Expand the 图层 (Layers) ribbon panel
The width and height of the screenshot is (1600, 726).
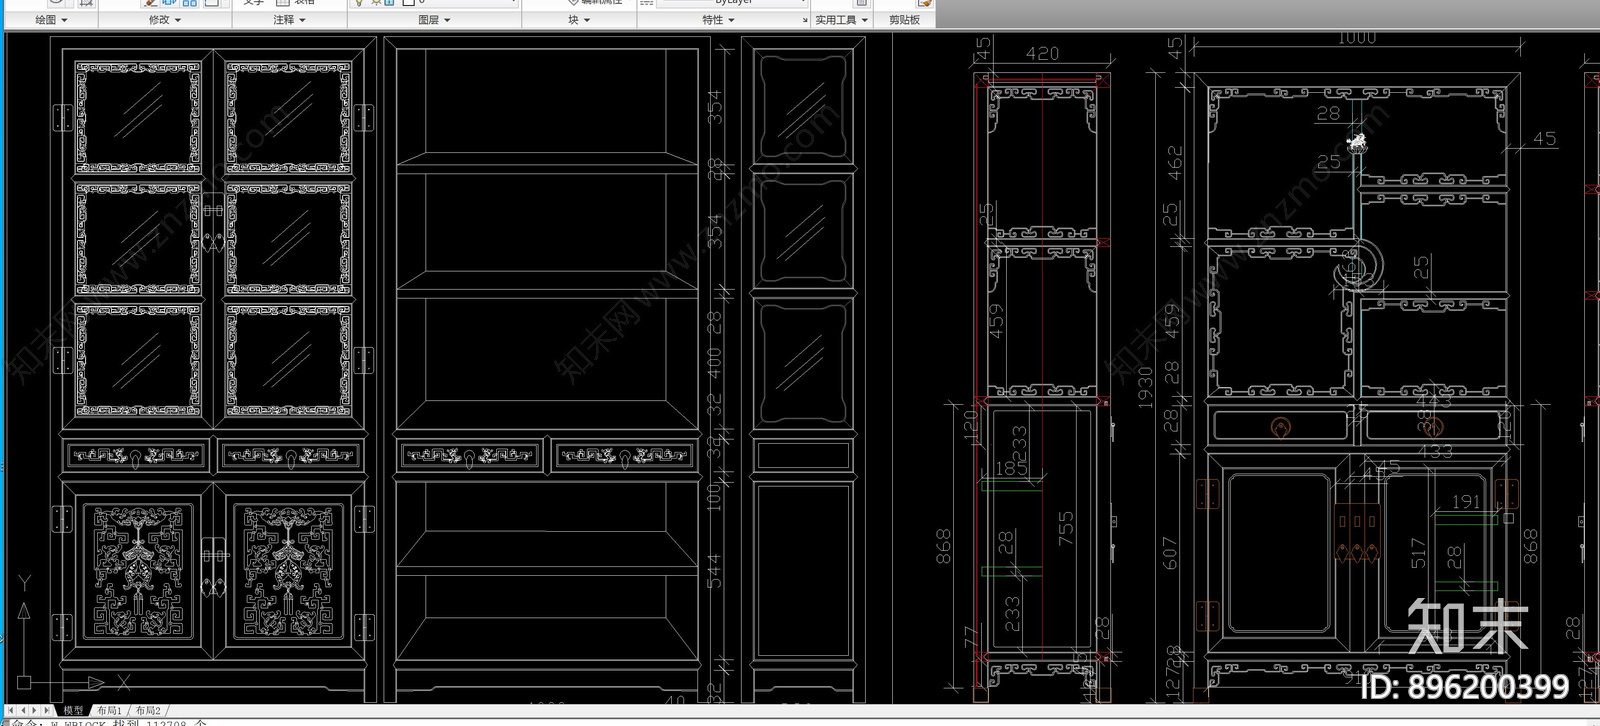434,19
